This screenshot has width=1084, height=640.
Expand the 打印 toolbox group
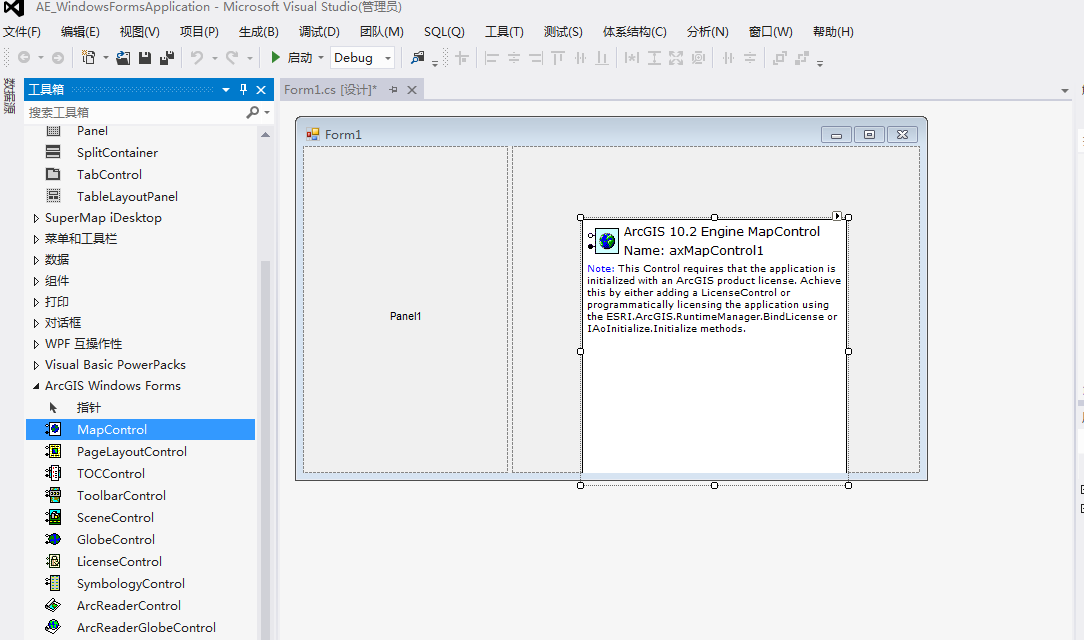36,302
